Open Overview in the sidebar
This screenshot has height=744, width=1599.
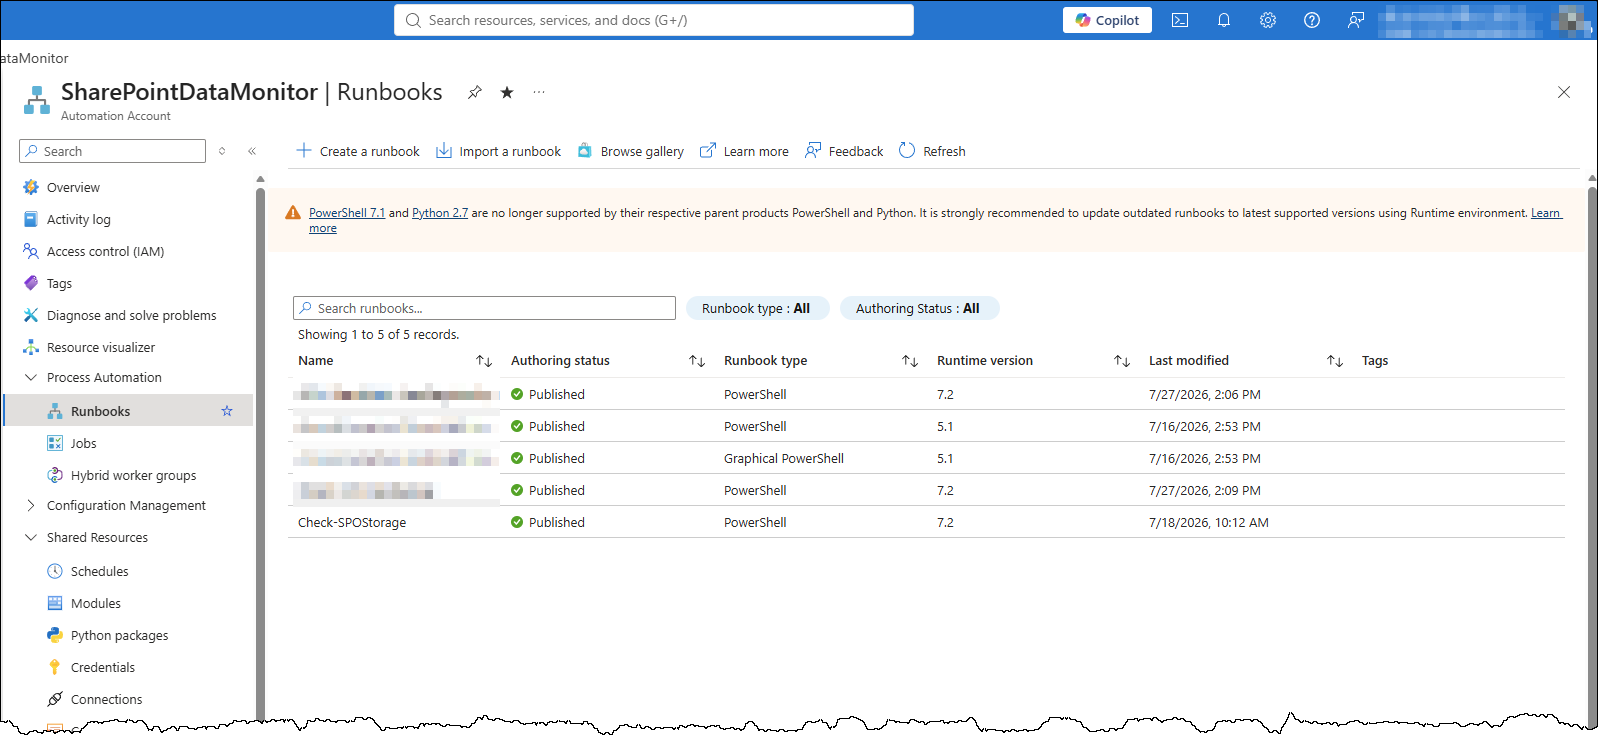73,187
